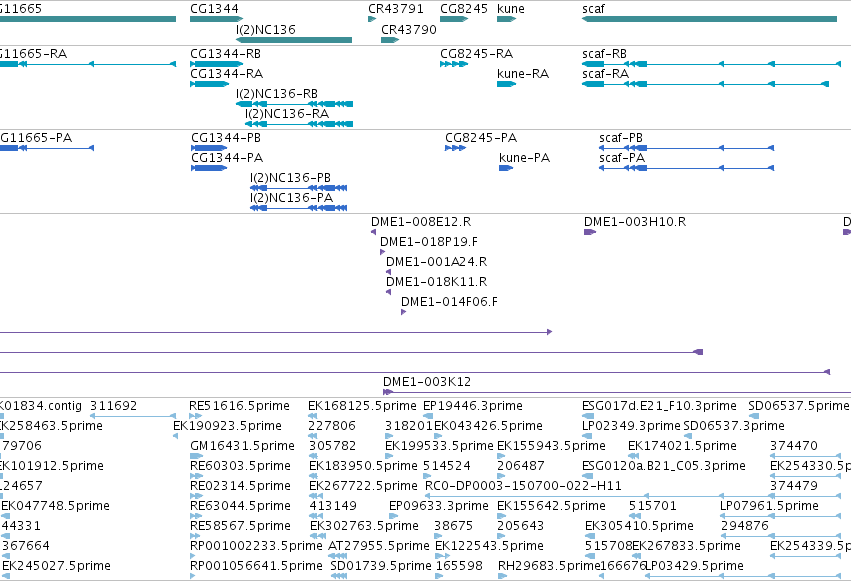Select transcript scaf-RA
The height and width of the screenshot is (581, 851).
coord(705,84)
